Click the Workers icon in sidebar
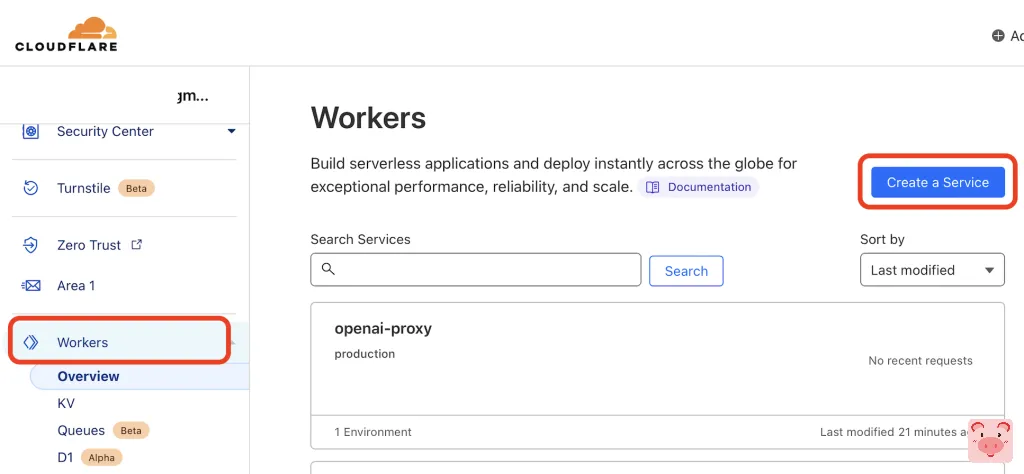This screenshot has width=1024, height=474. pos(31,342)
